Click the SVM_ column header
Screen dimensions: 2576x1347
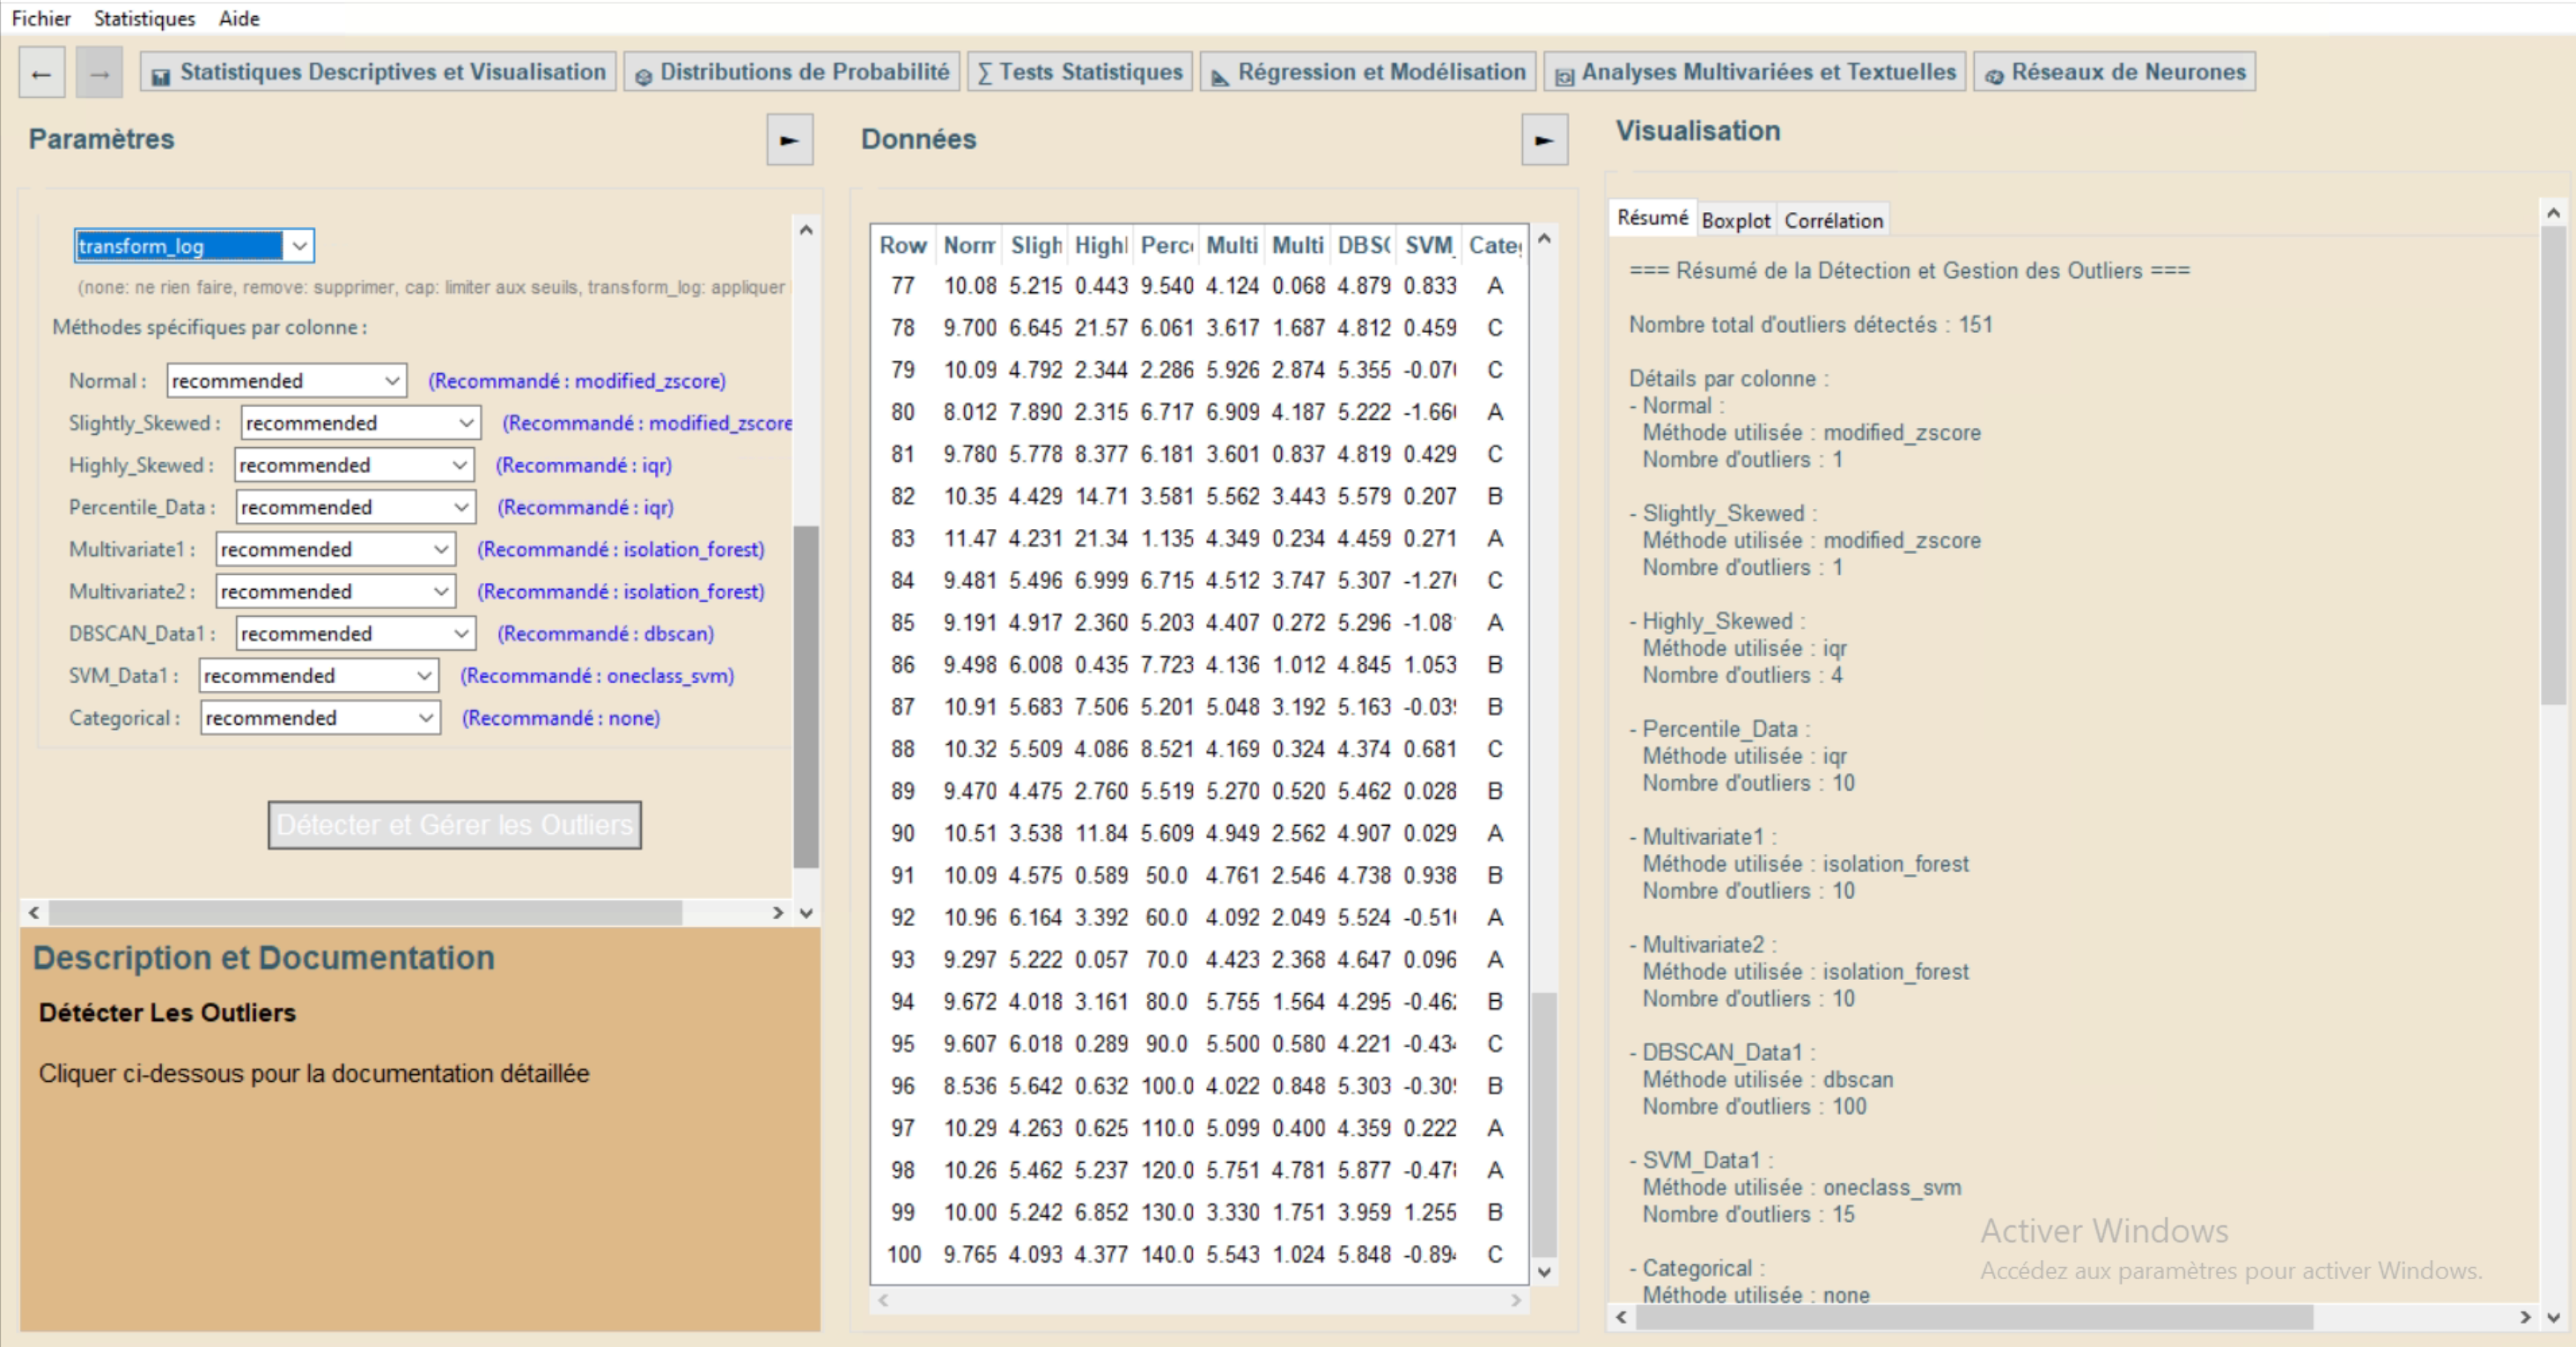point(1428,245)
